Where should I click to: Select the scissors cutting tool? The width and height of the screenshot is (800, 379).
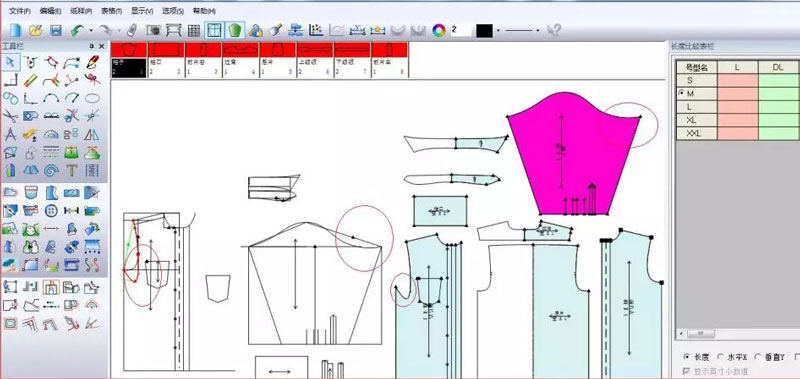tap(10, 116)
